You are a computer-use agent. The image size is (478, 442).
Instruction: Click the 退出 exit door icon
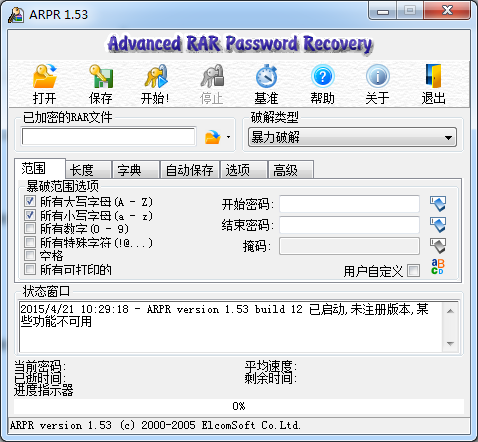pyautogui.click(x=433, y=76)
